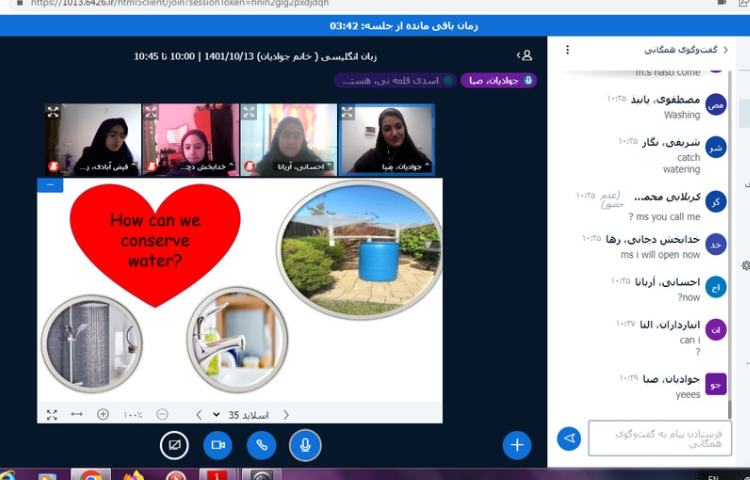Open the slide 35 selector dropdown
This screenshot has width=750, height=480.
243,415
